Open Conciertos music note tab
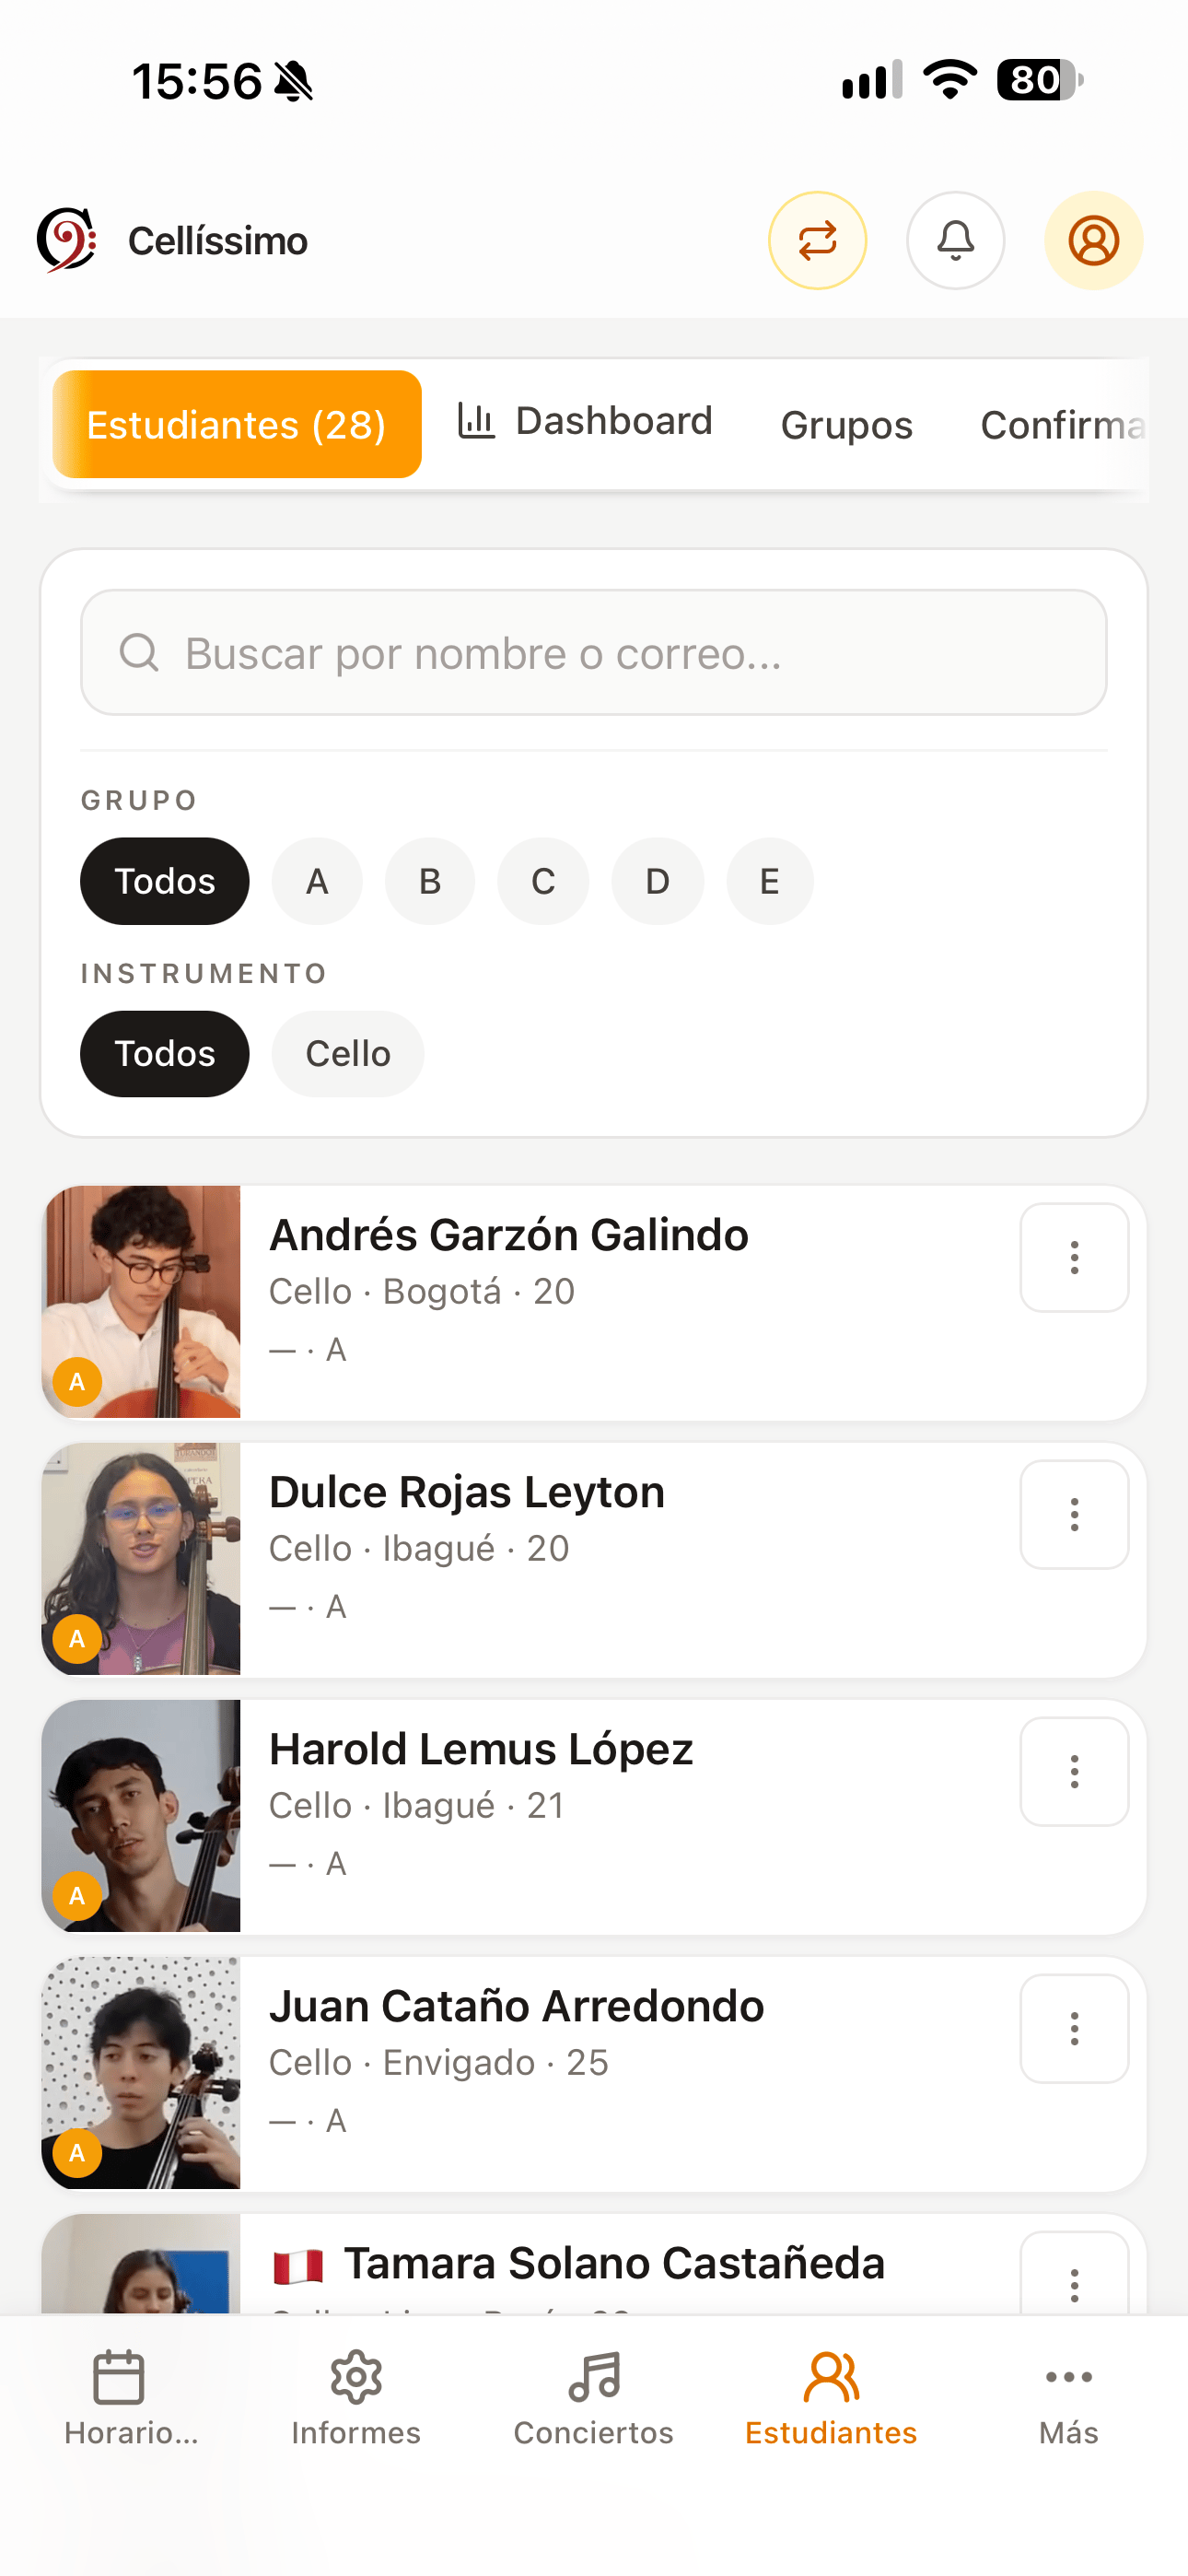 coord(593,2398)
